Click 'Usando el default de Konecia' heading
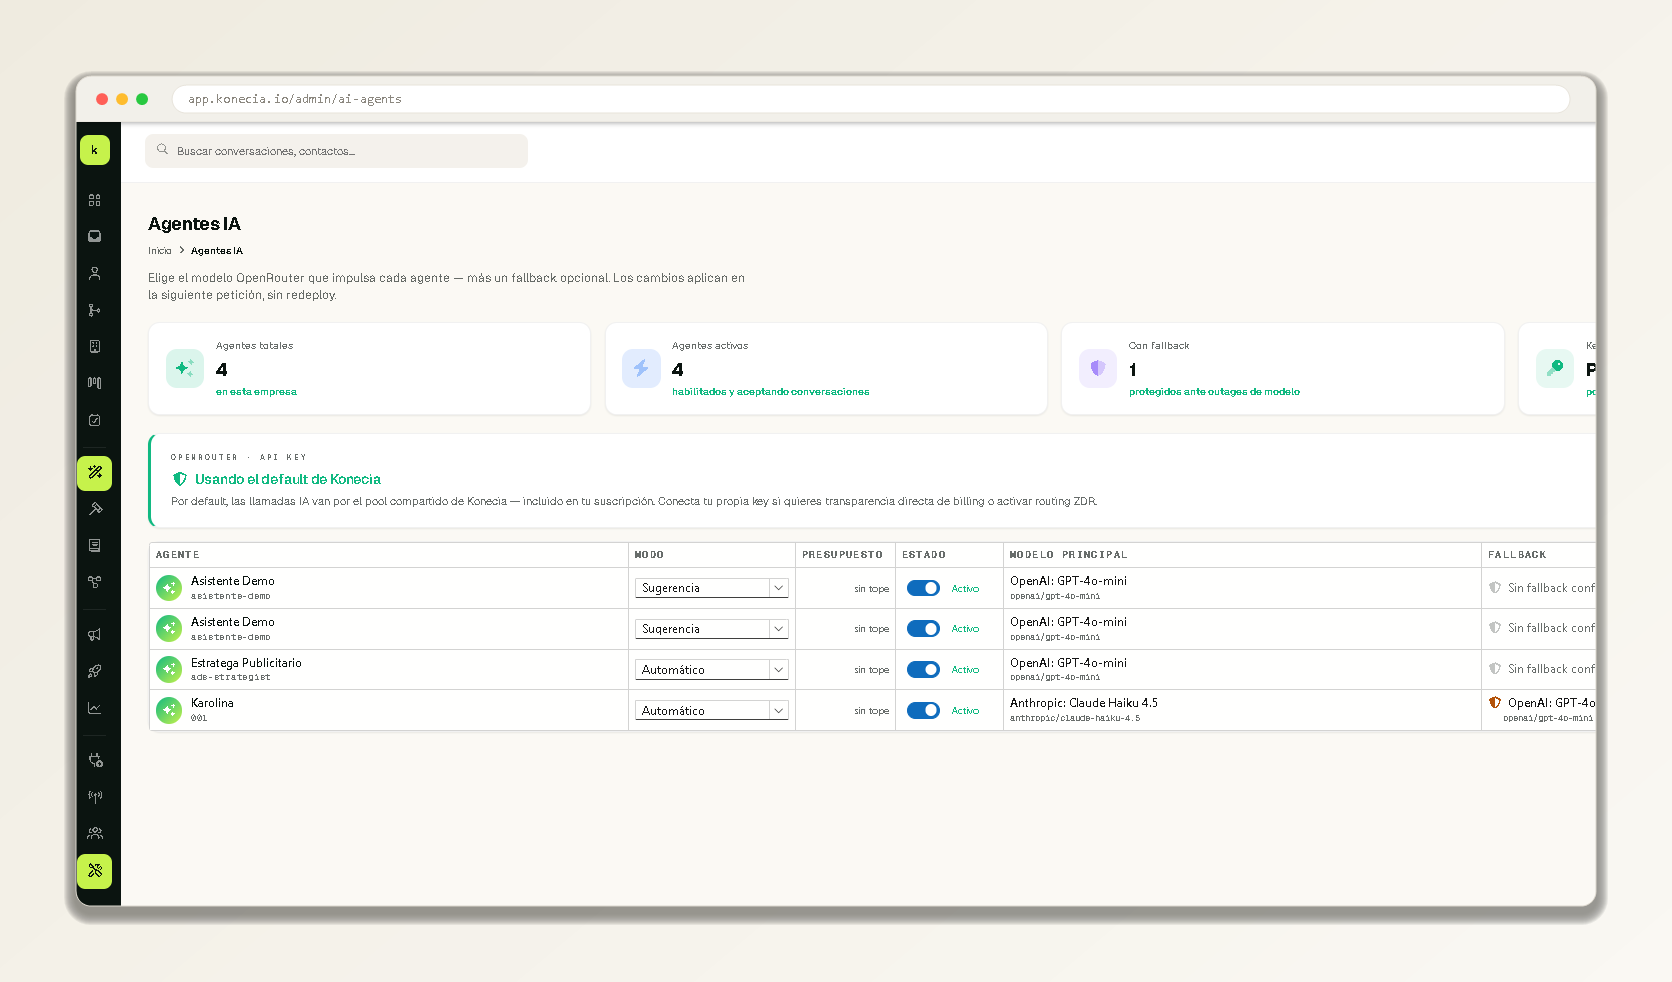The width and height of the screenshot is (1672, 982). [288, 479]
